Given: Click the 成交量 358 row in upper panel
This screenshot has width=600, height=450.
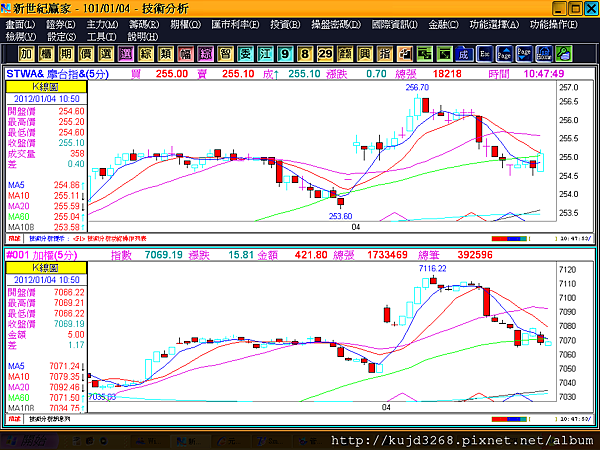Looking at the screenshot, I should point(46,154).
